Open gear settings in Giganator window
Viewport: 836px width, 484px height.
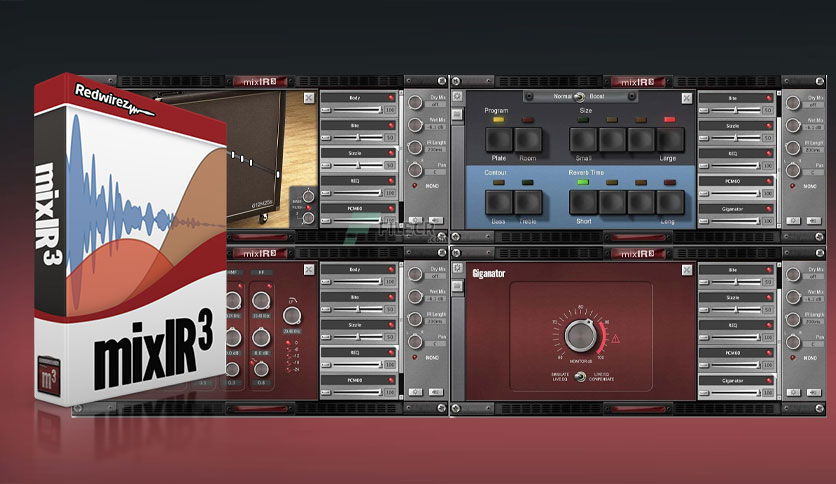(457, 268)
